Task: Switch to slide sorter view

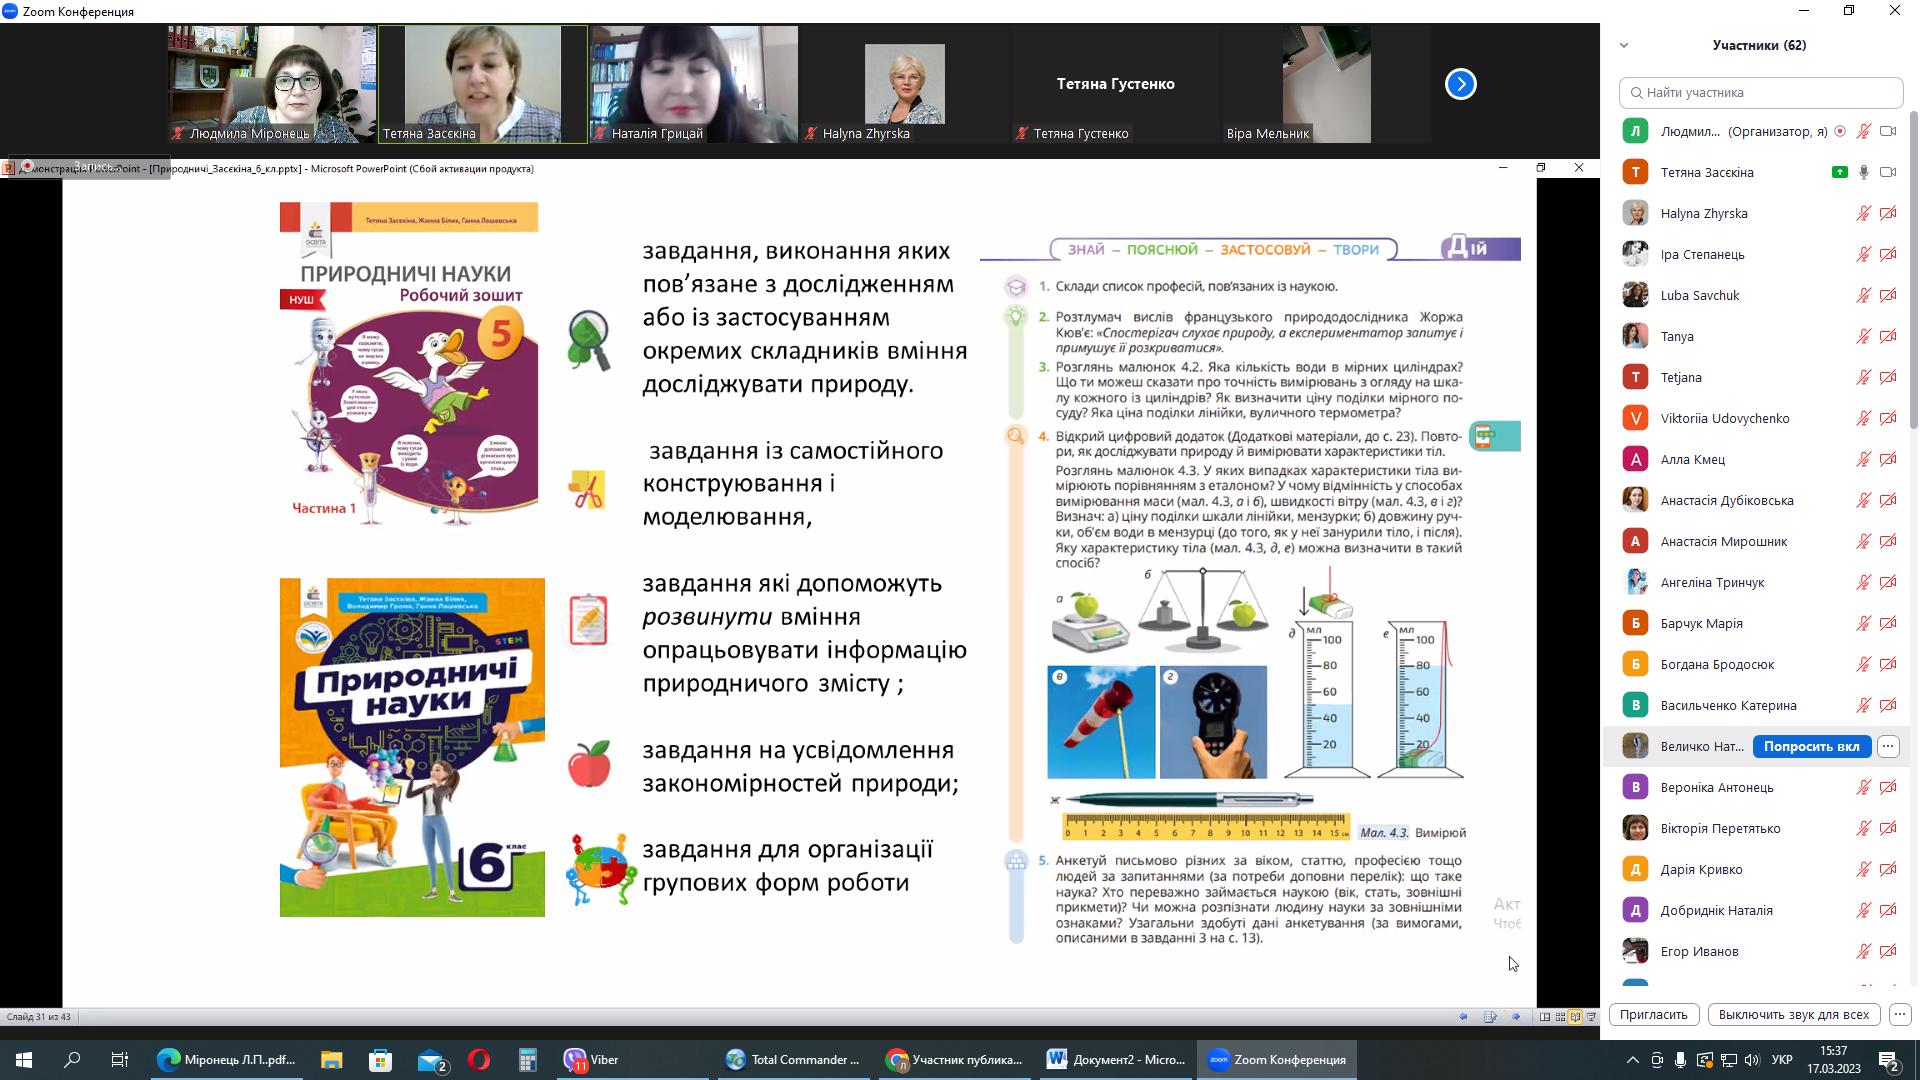Action: click(1560, 1016)
